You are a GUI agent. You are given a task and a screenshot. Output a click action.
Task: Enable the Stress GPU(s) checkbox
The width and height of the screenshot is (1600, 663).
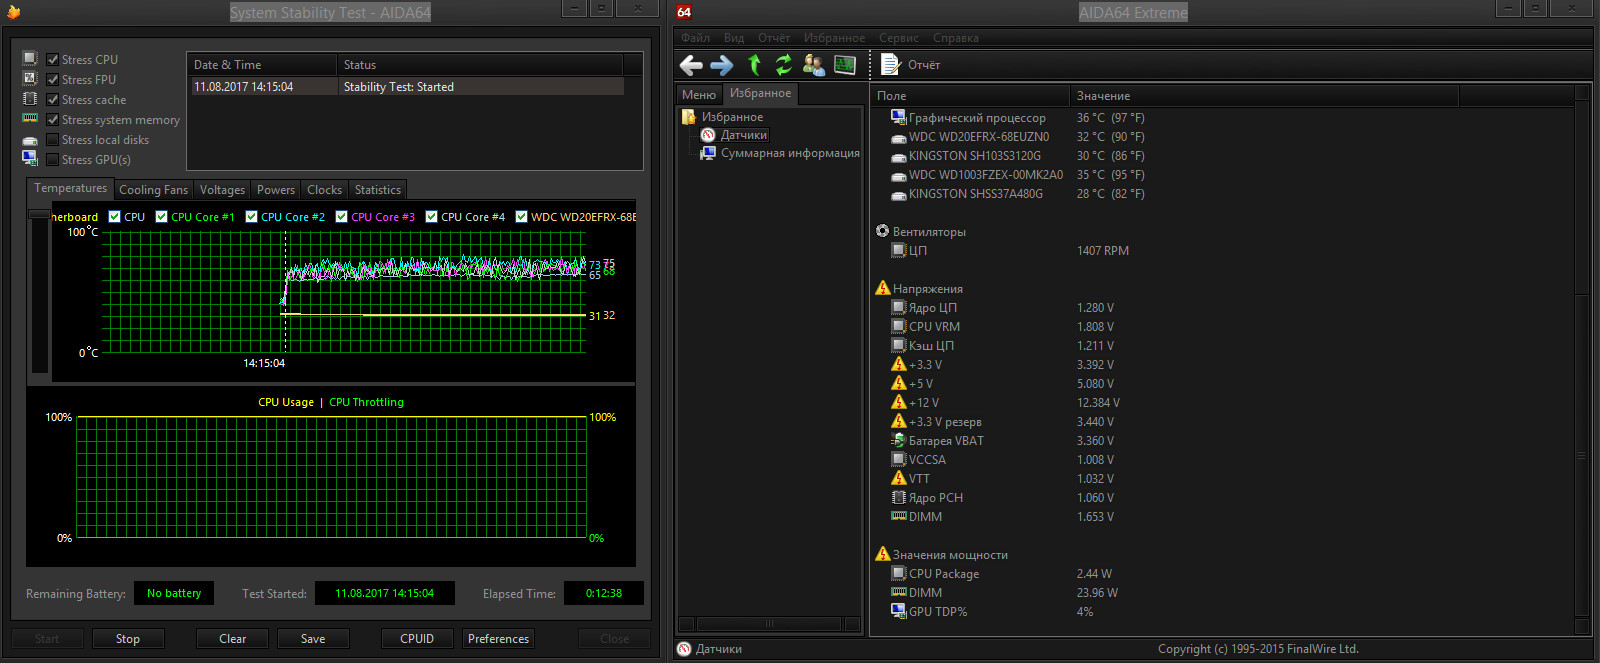pos(53,159)
